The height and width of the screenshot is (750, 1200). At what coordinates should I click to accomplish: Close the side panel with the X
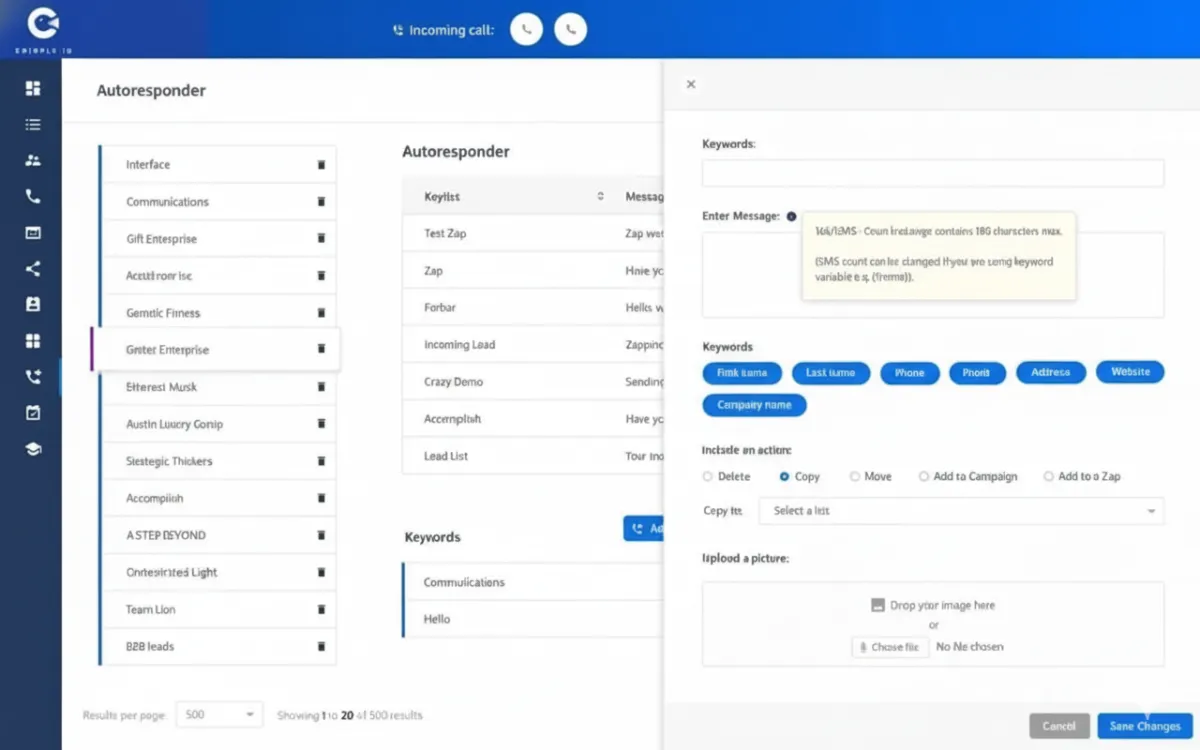pyautogui.click(x=691, y=85)
